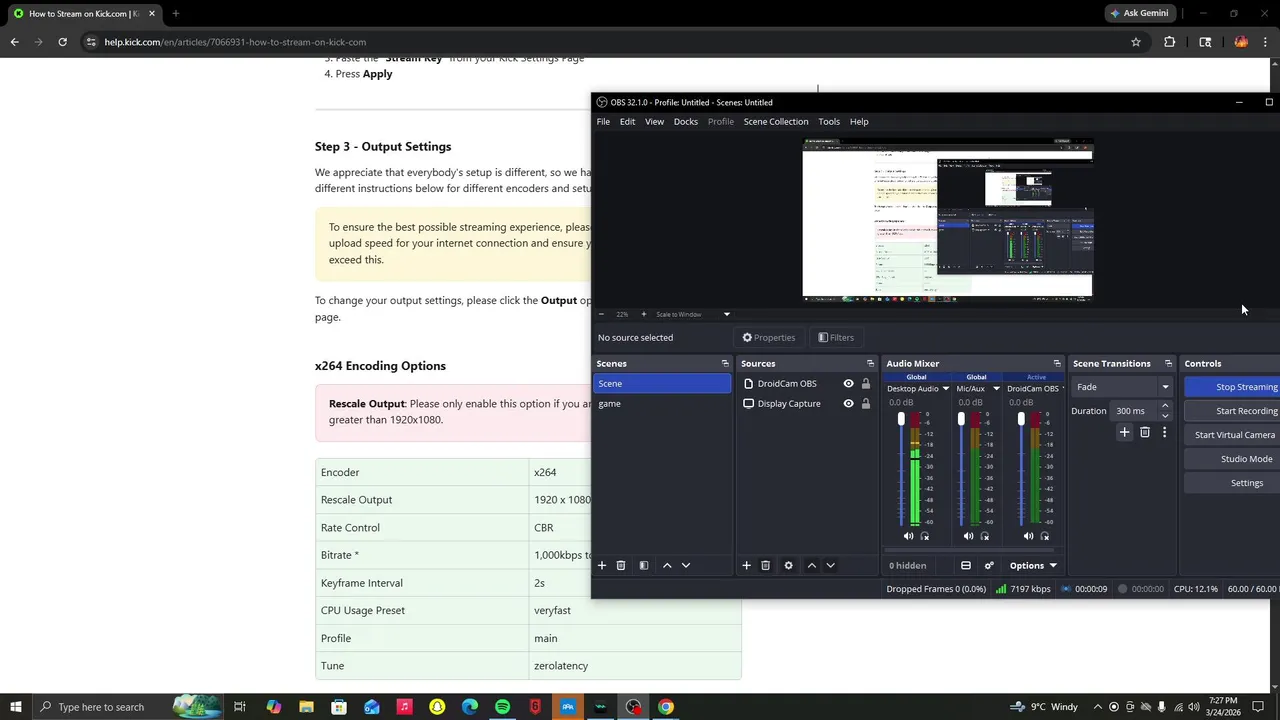This screenshot has width=1280, height=720.
Task: Open Chrome extensions puzzle icon
Action: [x=1169, y=42]
